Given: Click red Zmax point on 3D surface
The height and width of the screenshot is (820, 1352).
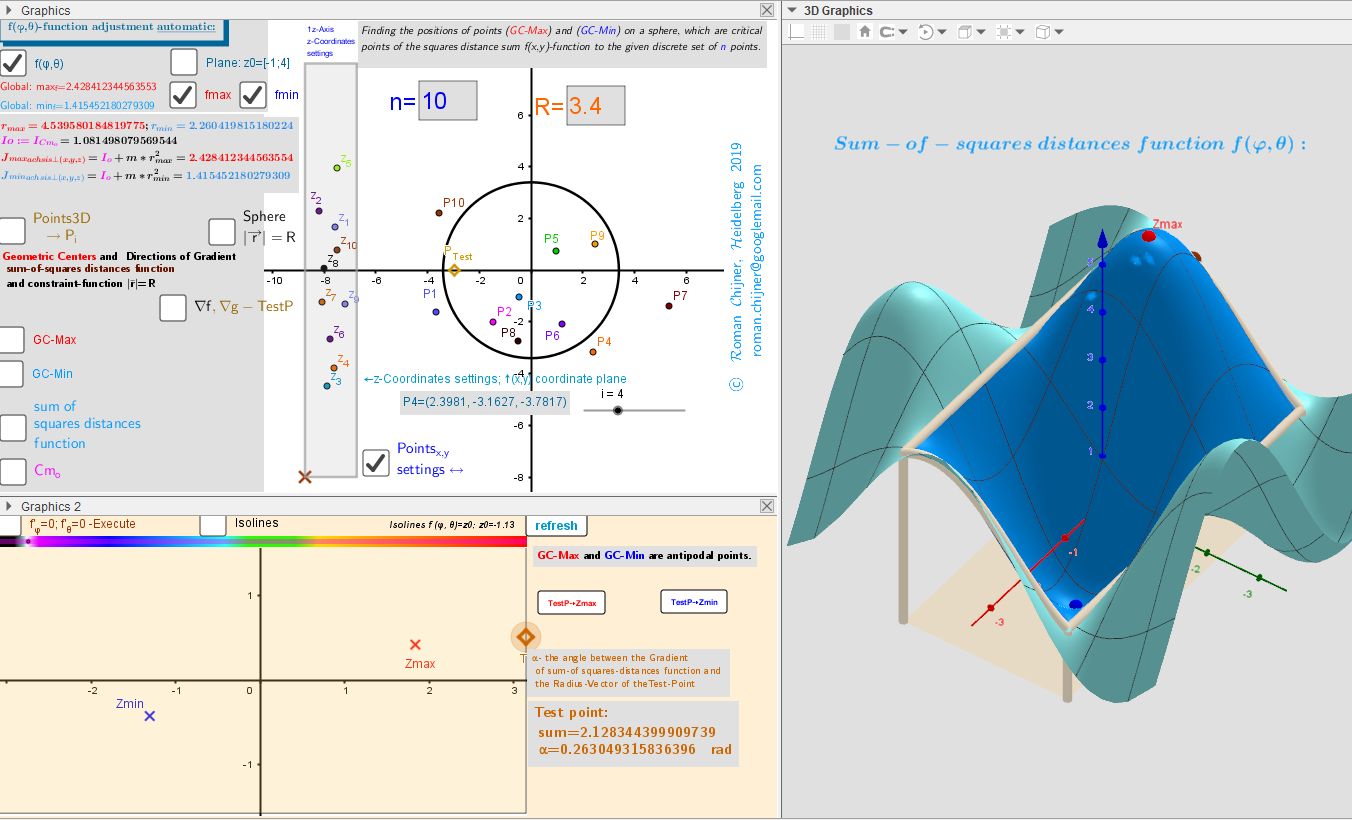Looking at the screenshot, I should pos(1148,236).
